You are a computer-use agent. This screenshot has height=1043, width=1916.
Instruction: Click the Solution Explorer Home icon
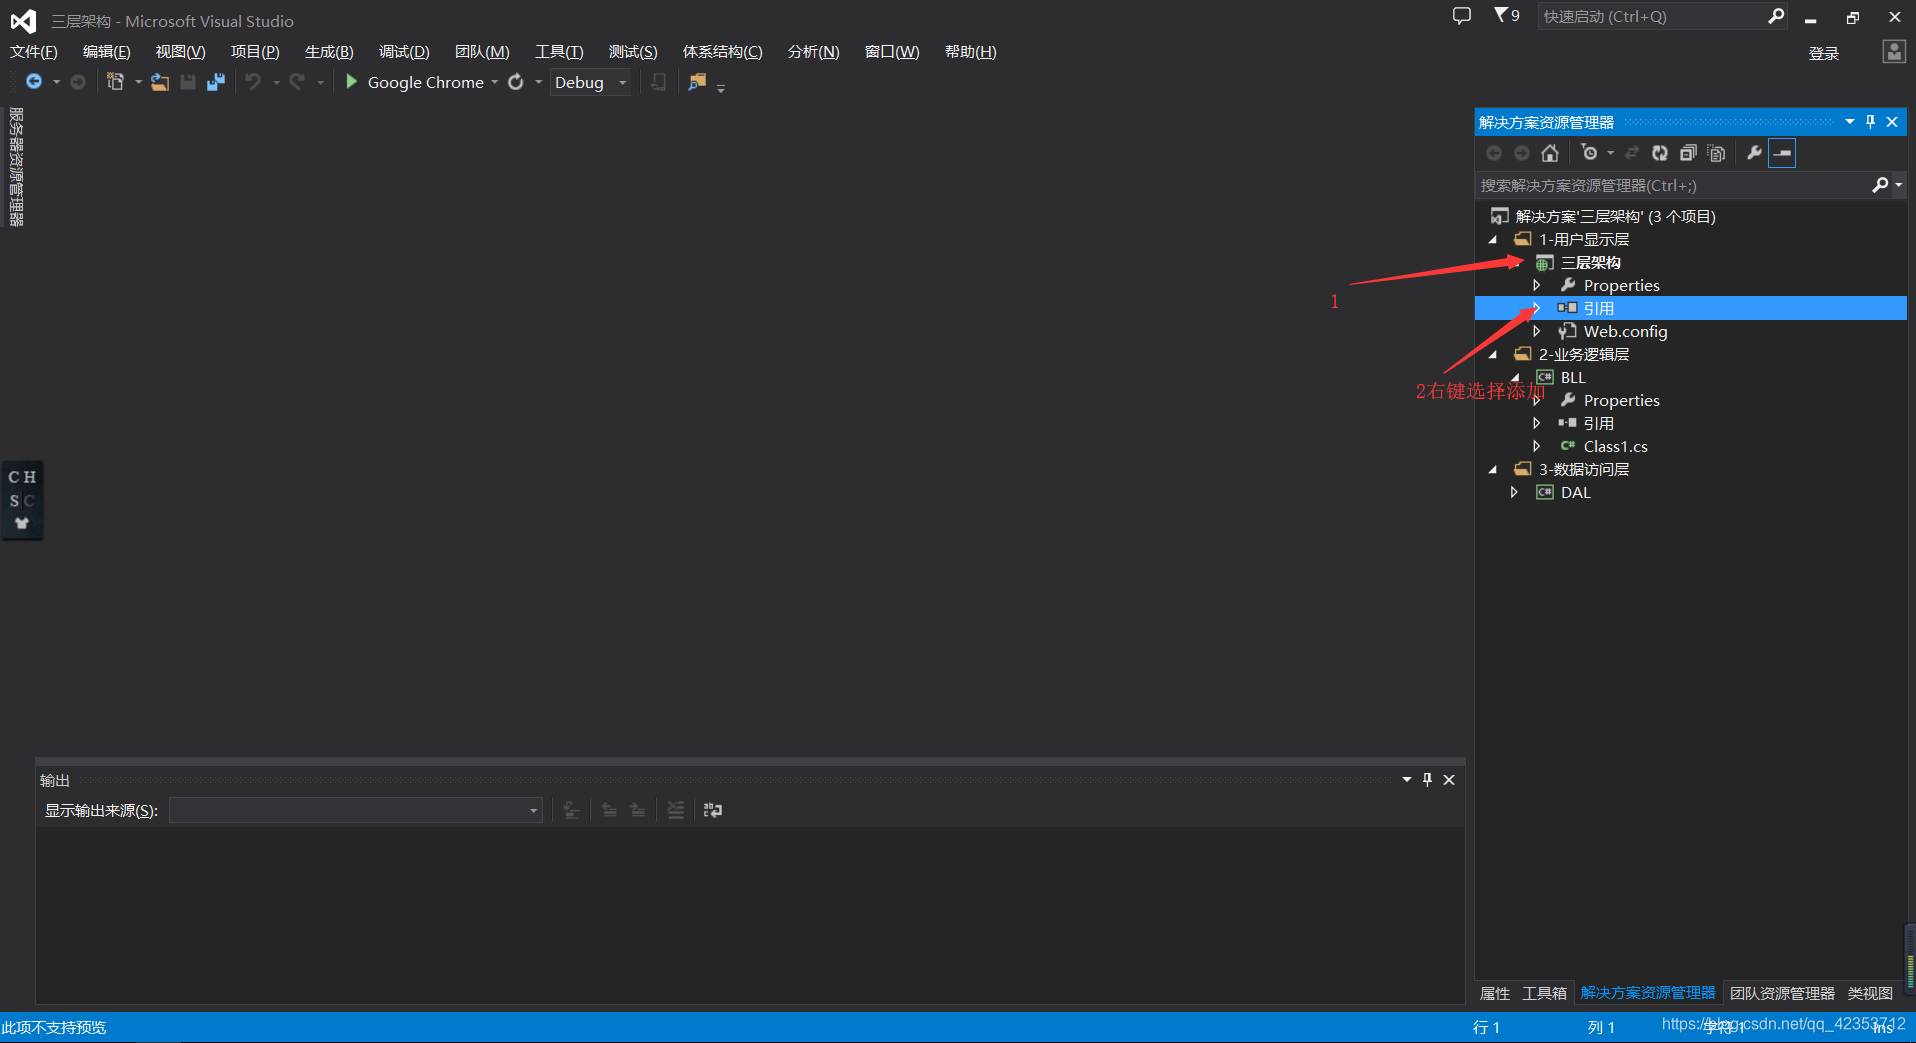pos(1550,153)
